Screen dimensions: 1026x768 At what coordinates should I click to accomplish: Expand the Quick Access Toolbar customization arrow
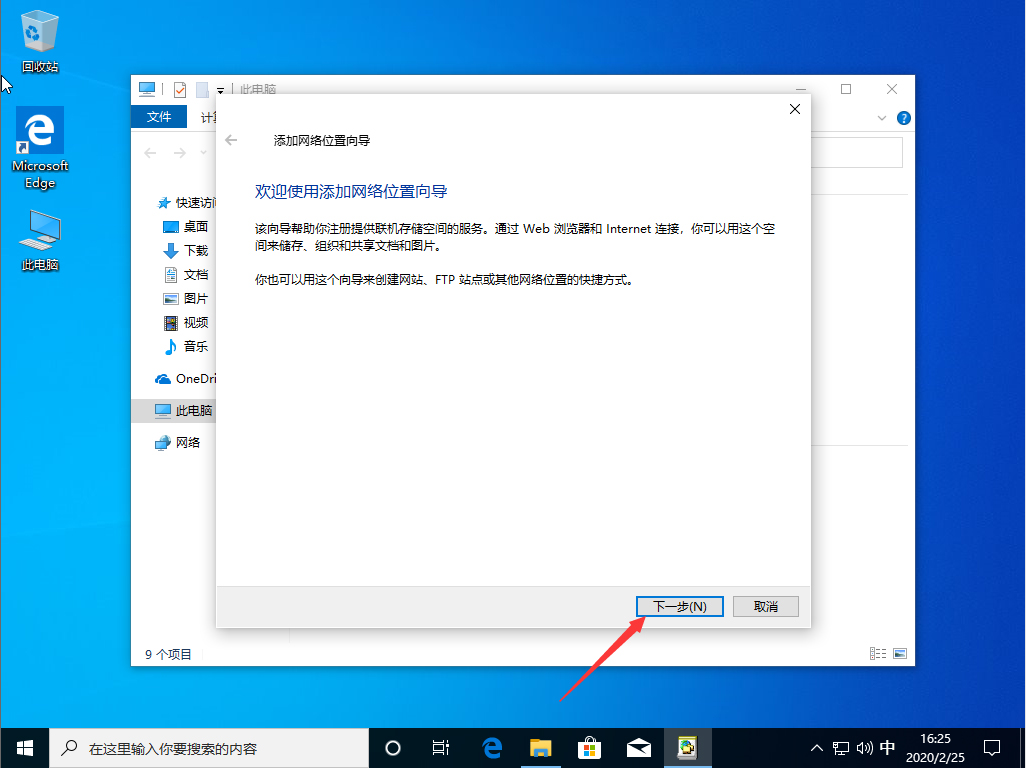pyautogui.click(x=220, y=89)
